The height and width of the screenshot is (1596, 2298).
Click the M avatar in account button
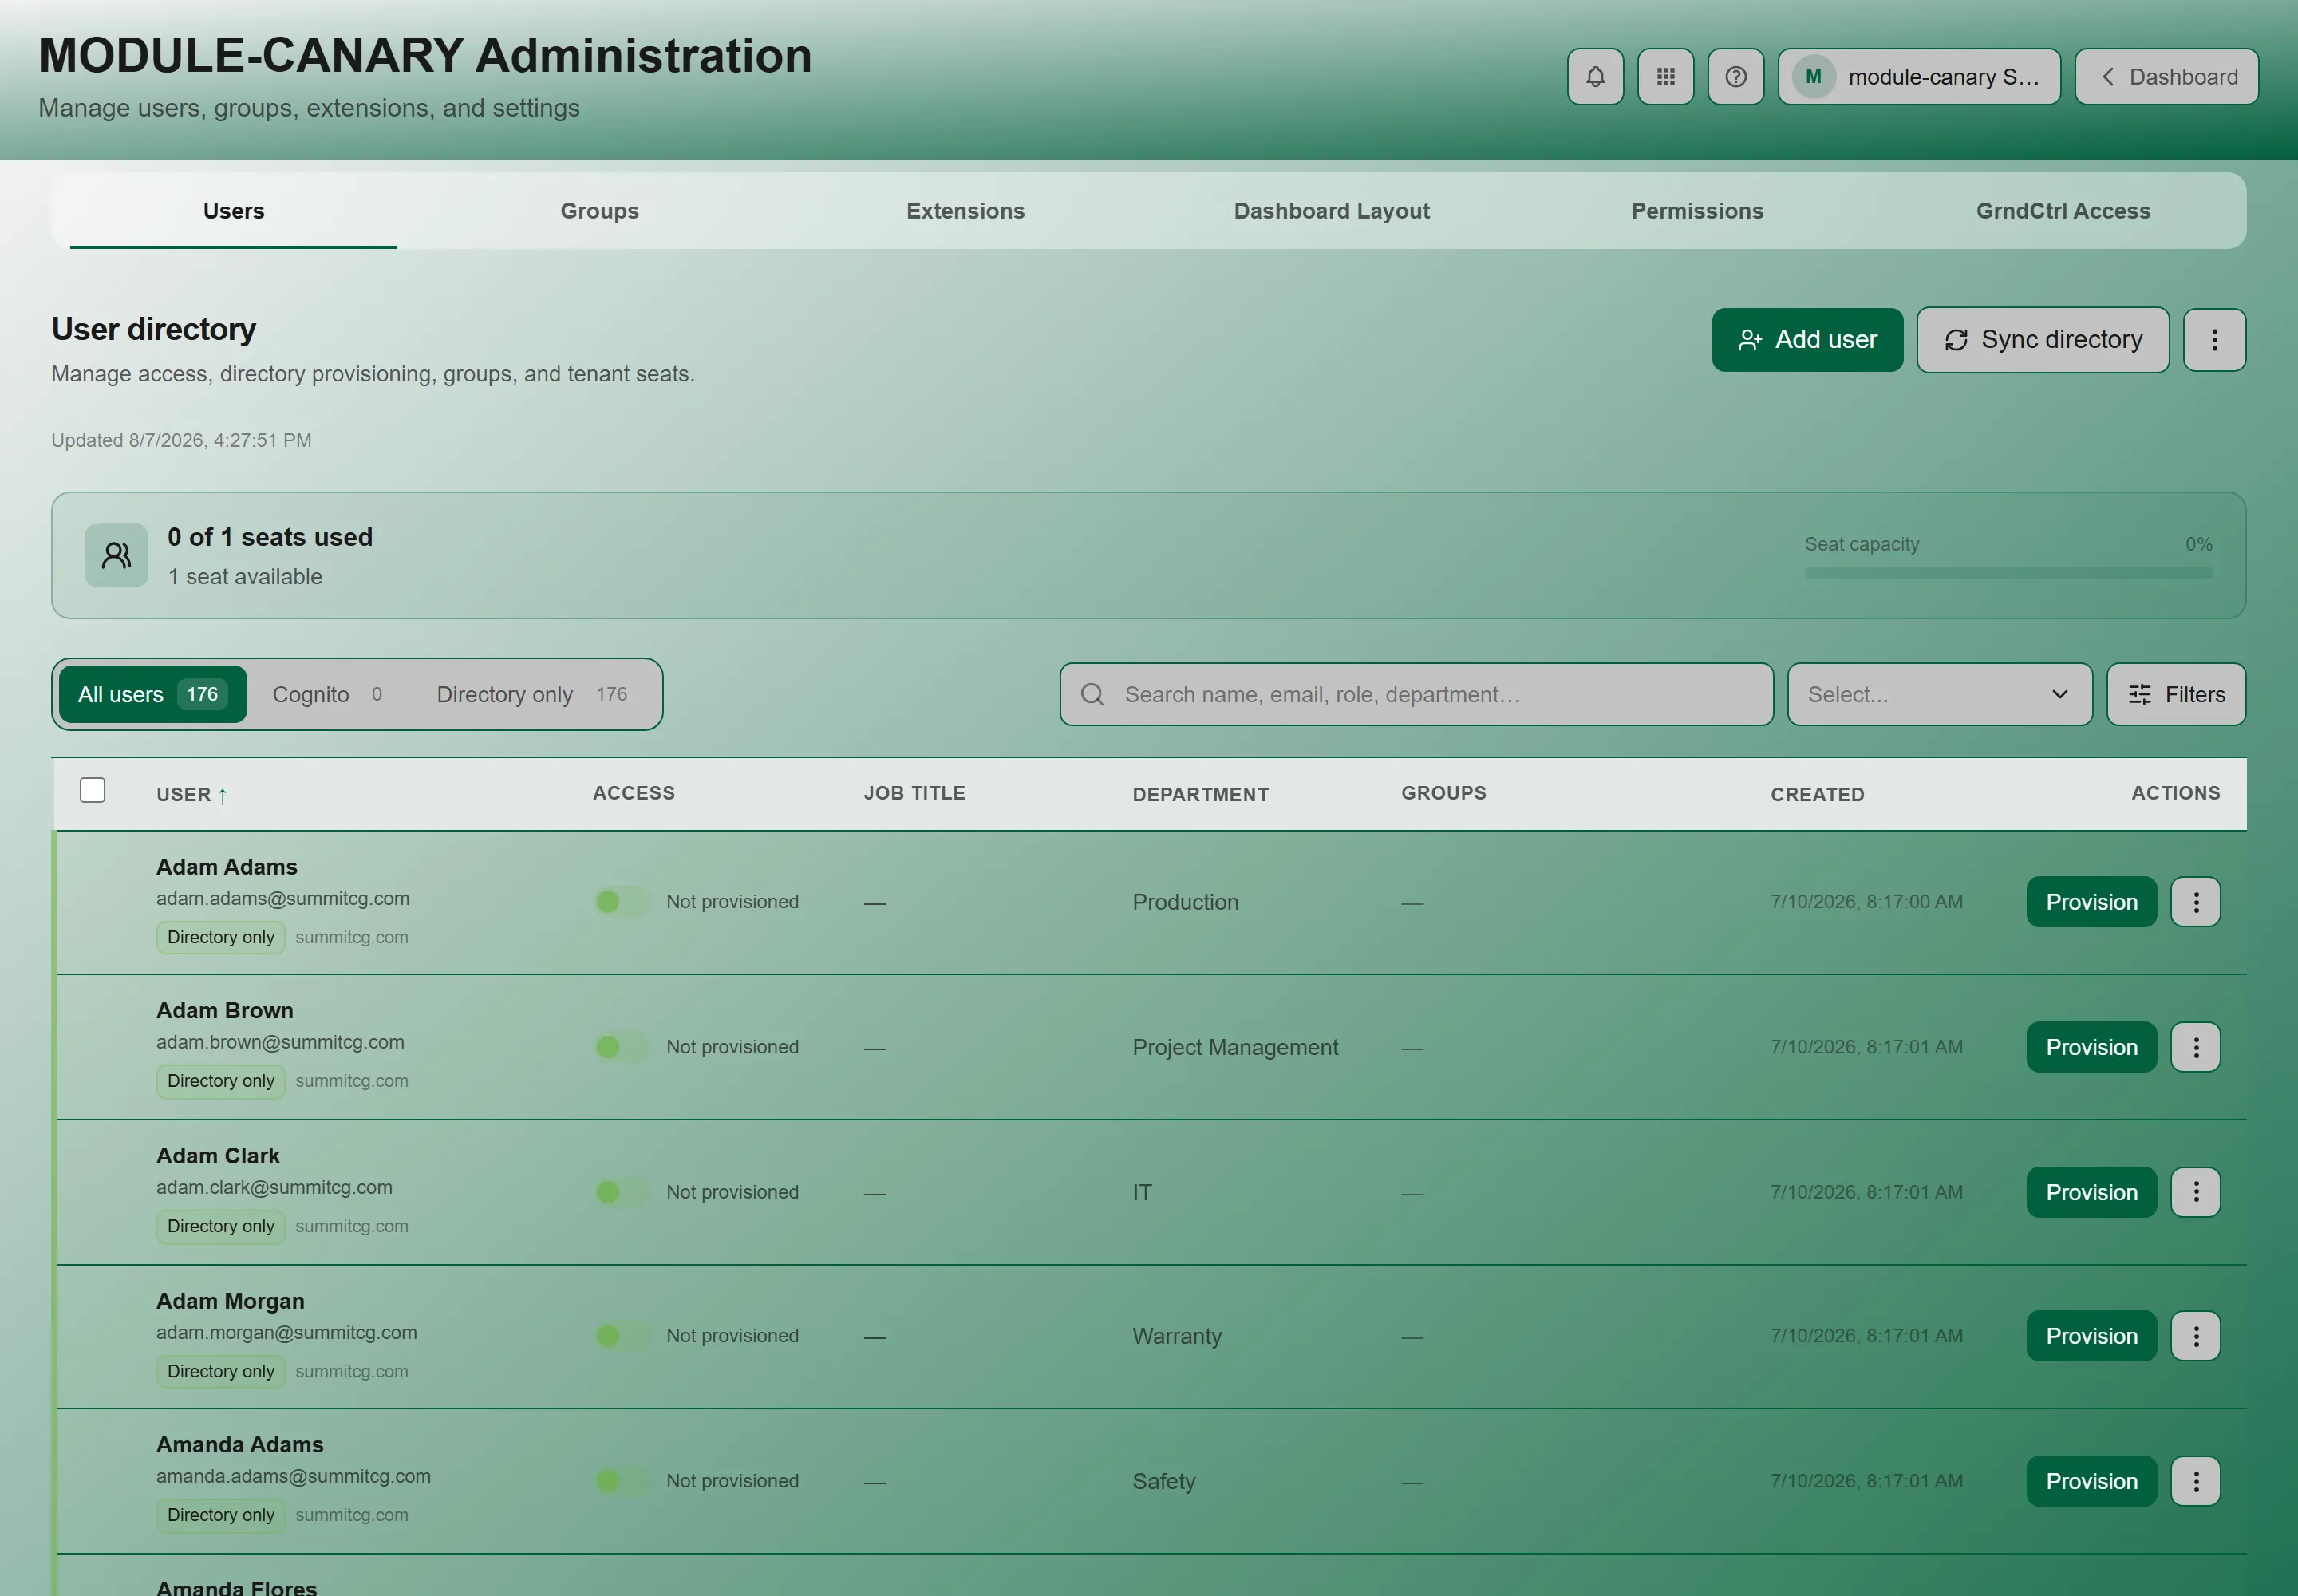pyautogui.click(x=1813, y=77)
